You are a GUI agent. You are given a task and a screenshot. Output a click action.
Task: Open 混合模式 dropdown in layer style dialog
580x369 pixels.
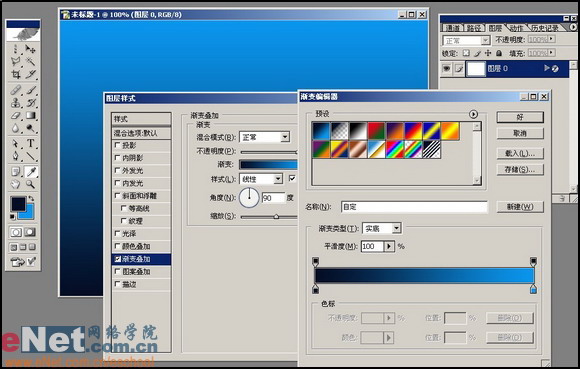[284, 138]
